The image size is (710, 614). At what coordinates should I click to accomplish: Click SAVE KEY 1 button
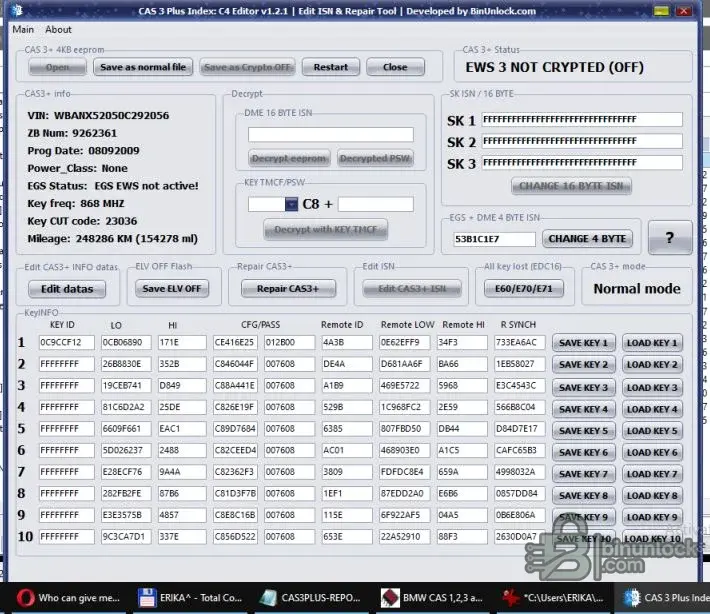[x=583, y=343]
